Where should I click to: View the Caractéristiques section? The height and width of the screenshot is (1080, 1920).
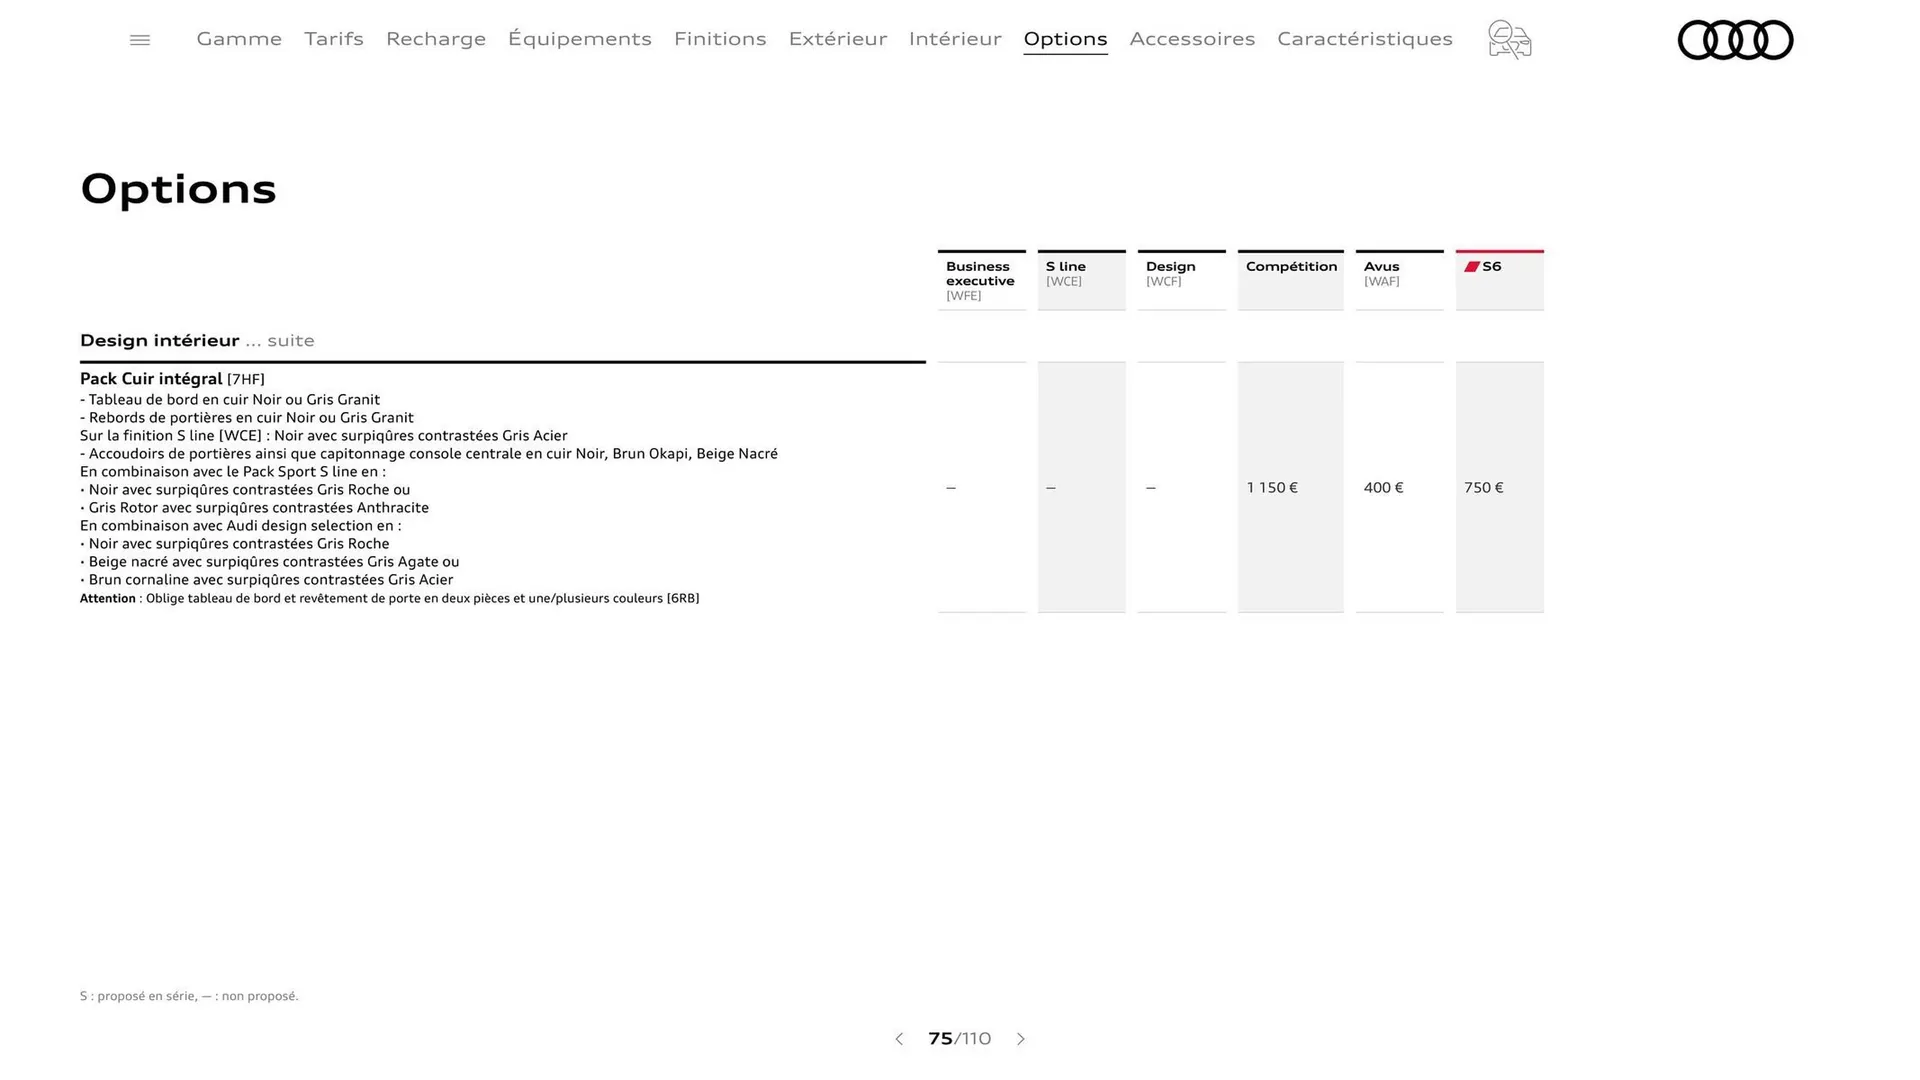[1365, 39]
